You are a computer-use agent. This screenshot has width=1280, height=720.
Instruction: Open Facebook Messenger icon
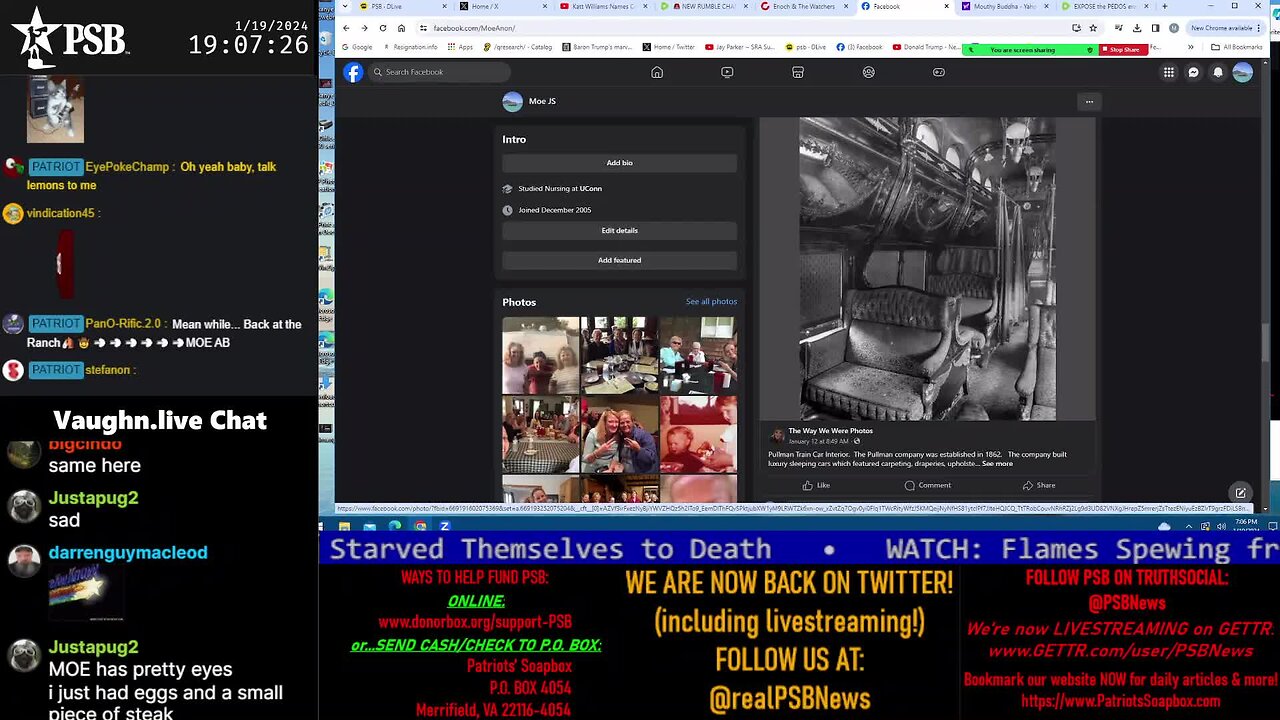pyautogui.click(x=1193, y=72)
